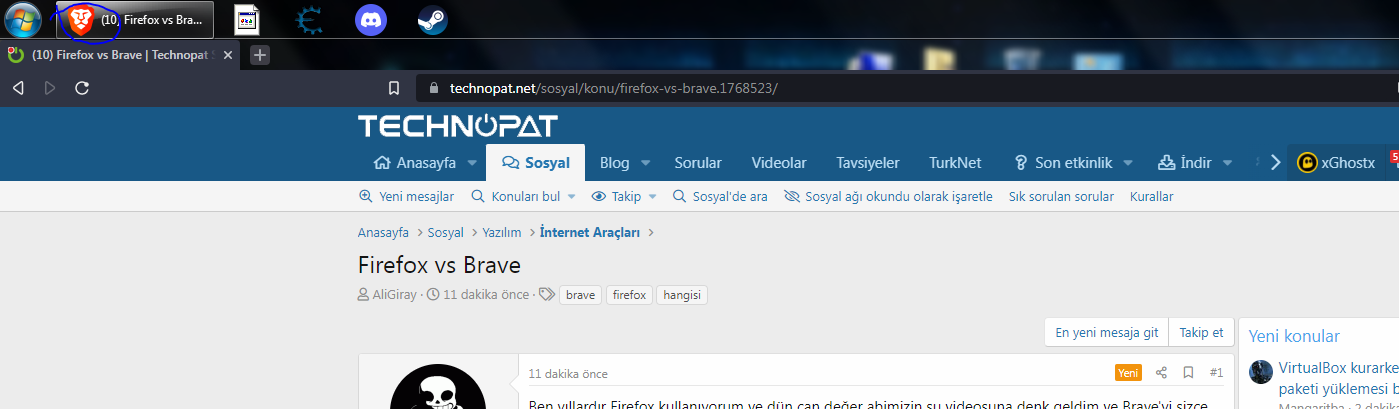Open the Blog navigation link
The width and height of the screenshot is (1399, 409).
[x=614, y=162]
